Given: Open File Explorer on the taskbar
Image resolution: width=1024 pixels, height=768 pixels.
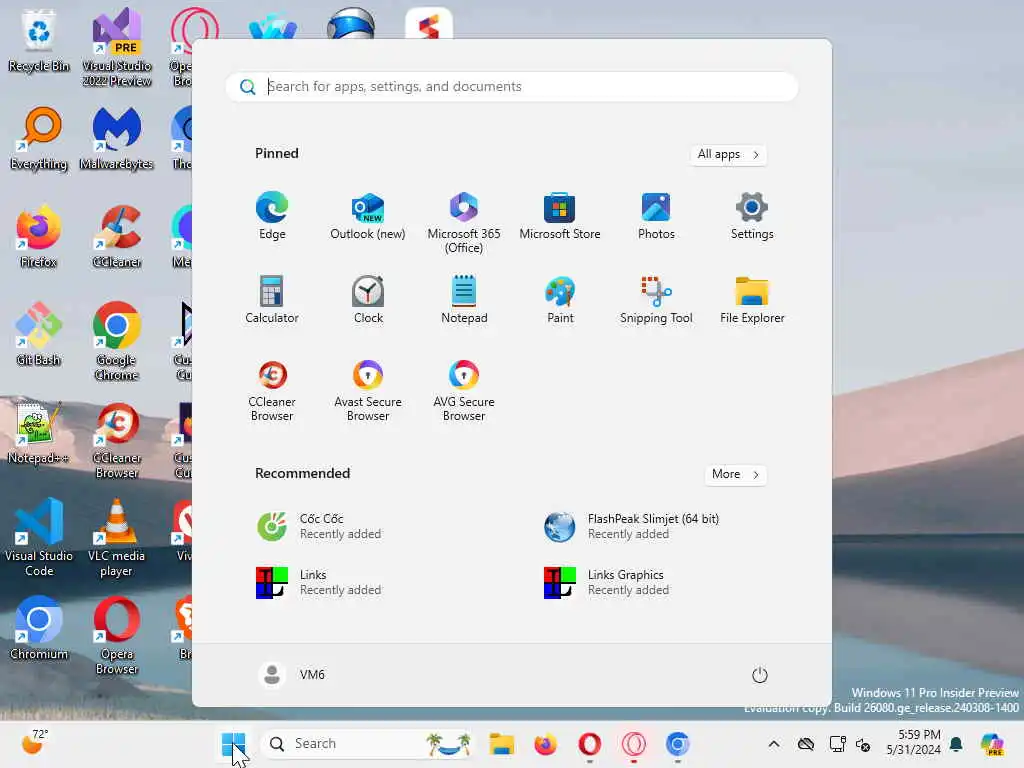Looking at the screenshot, I should 502,744.
